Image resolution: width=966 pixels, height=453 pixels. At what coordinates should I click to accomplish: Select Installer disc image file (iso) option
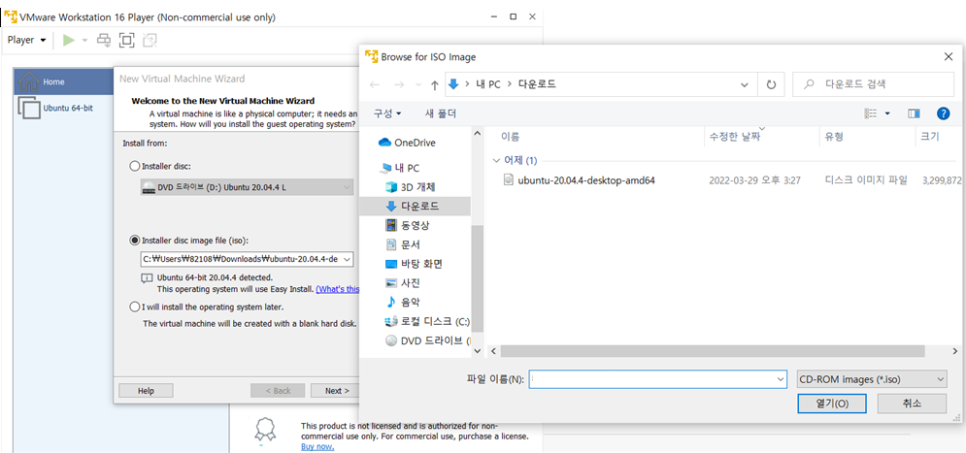pos(134,240)
